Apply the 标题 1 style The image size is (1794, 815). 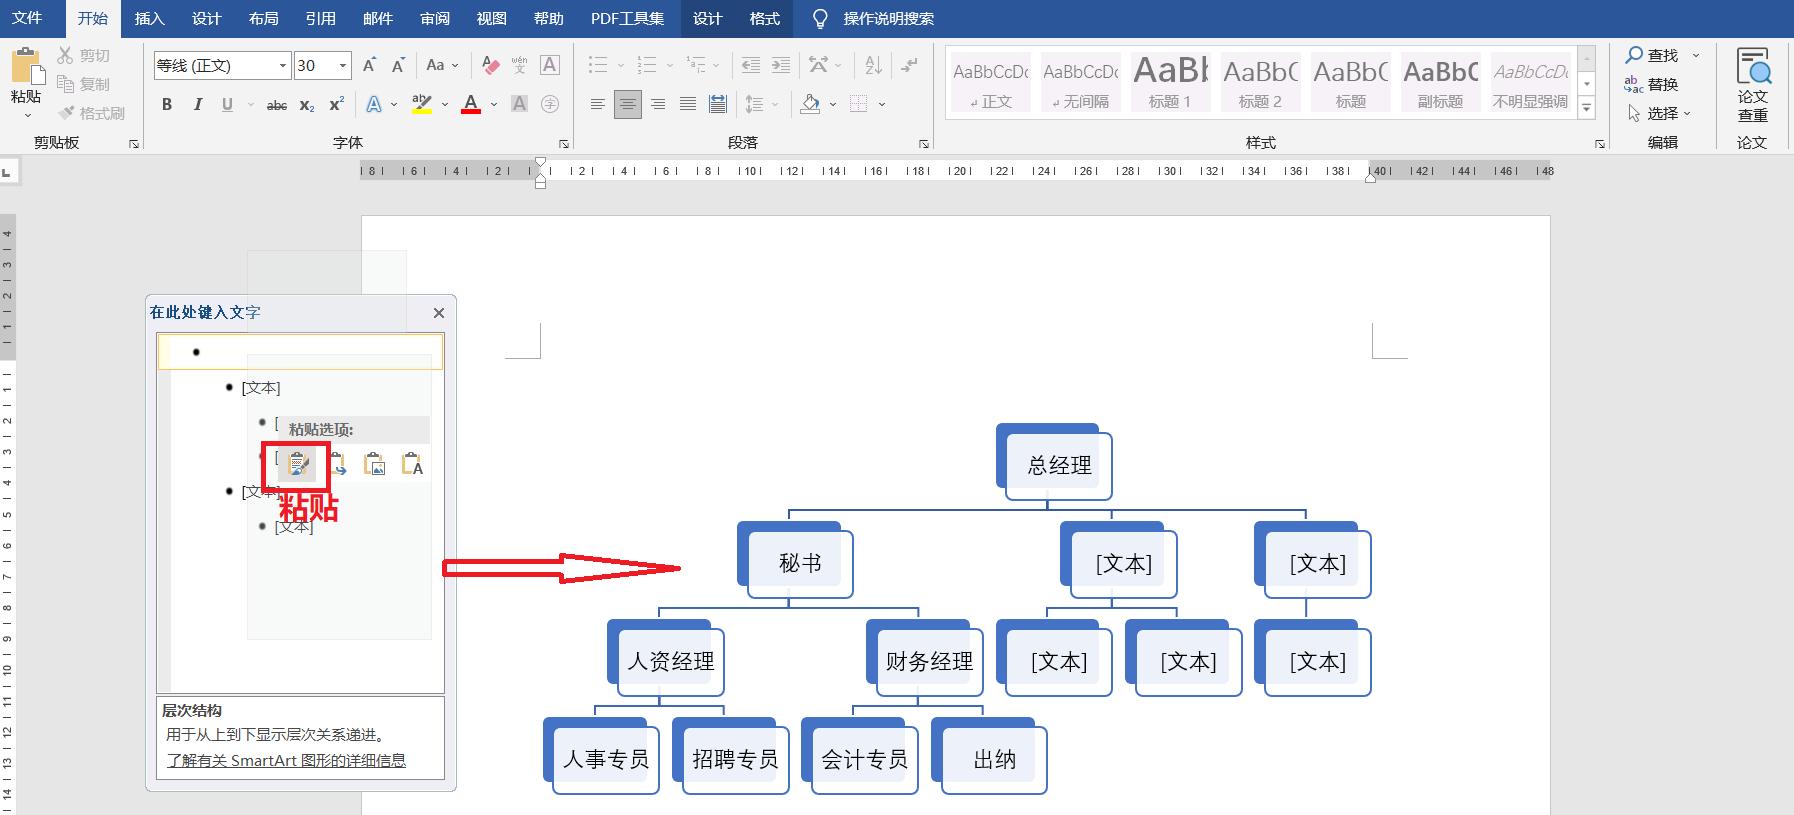pos(1170,81)
